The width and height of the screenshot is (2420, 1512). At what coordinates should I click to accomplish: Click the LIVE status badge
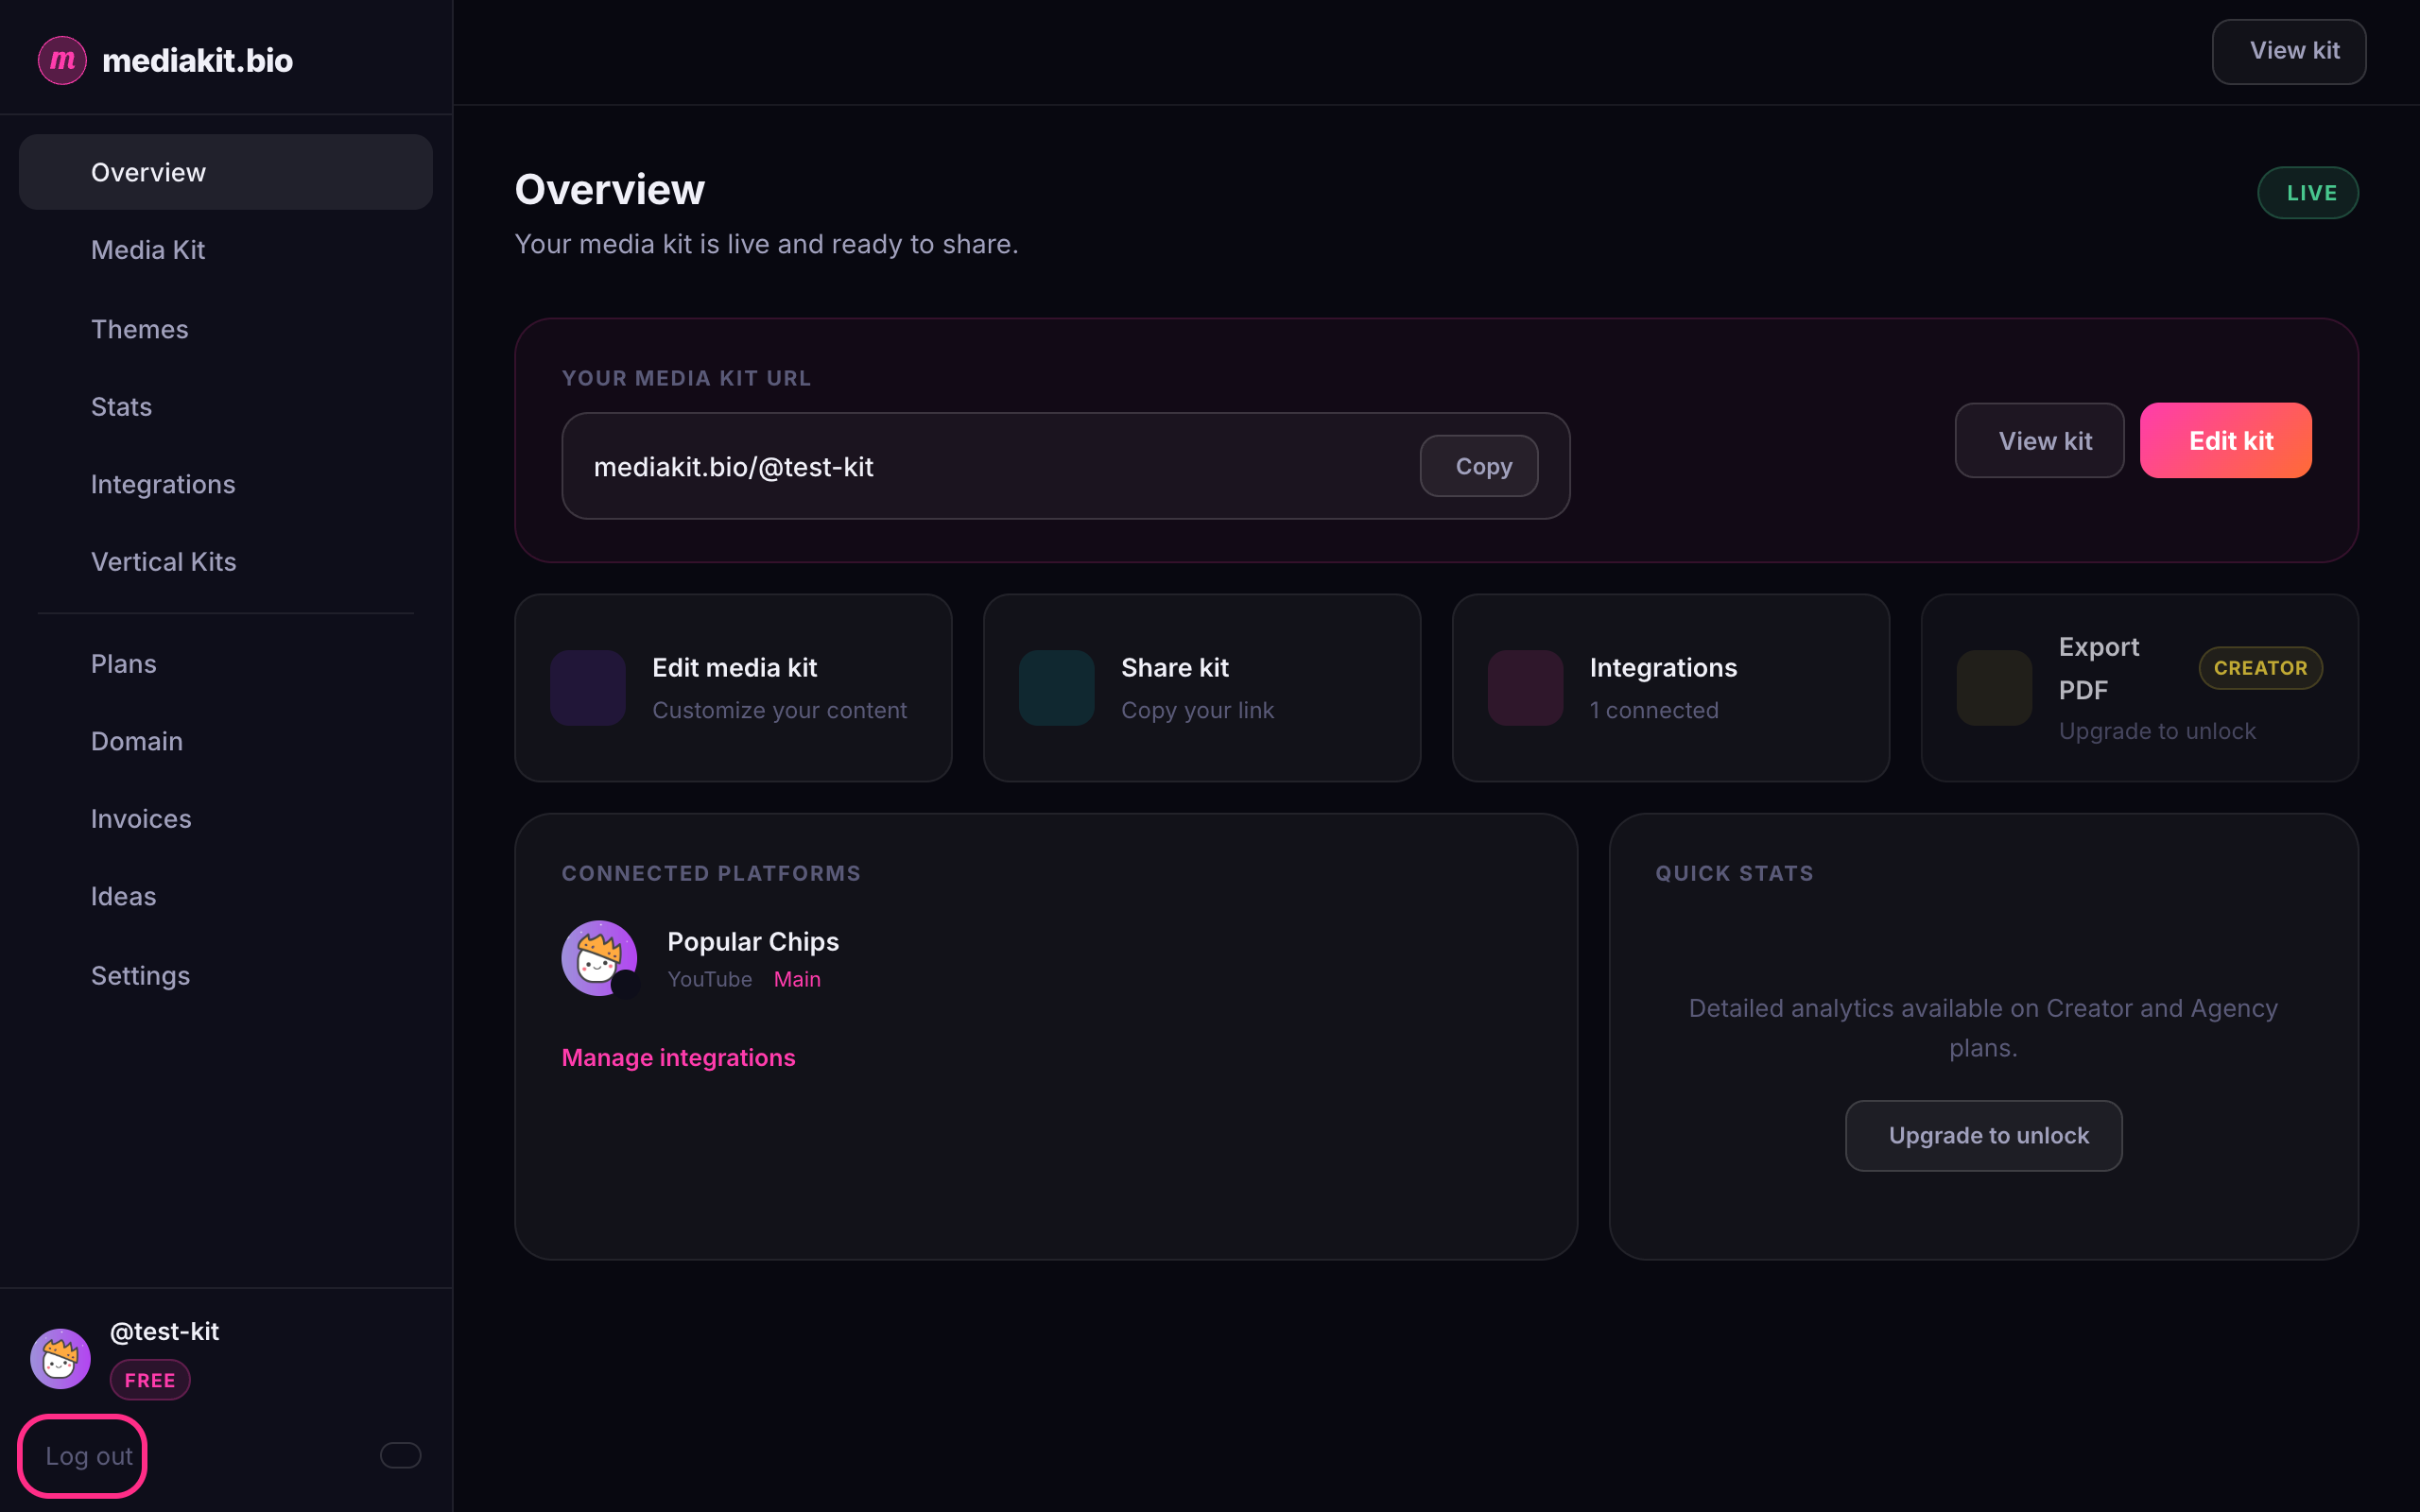point(2308,193)
